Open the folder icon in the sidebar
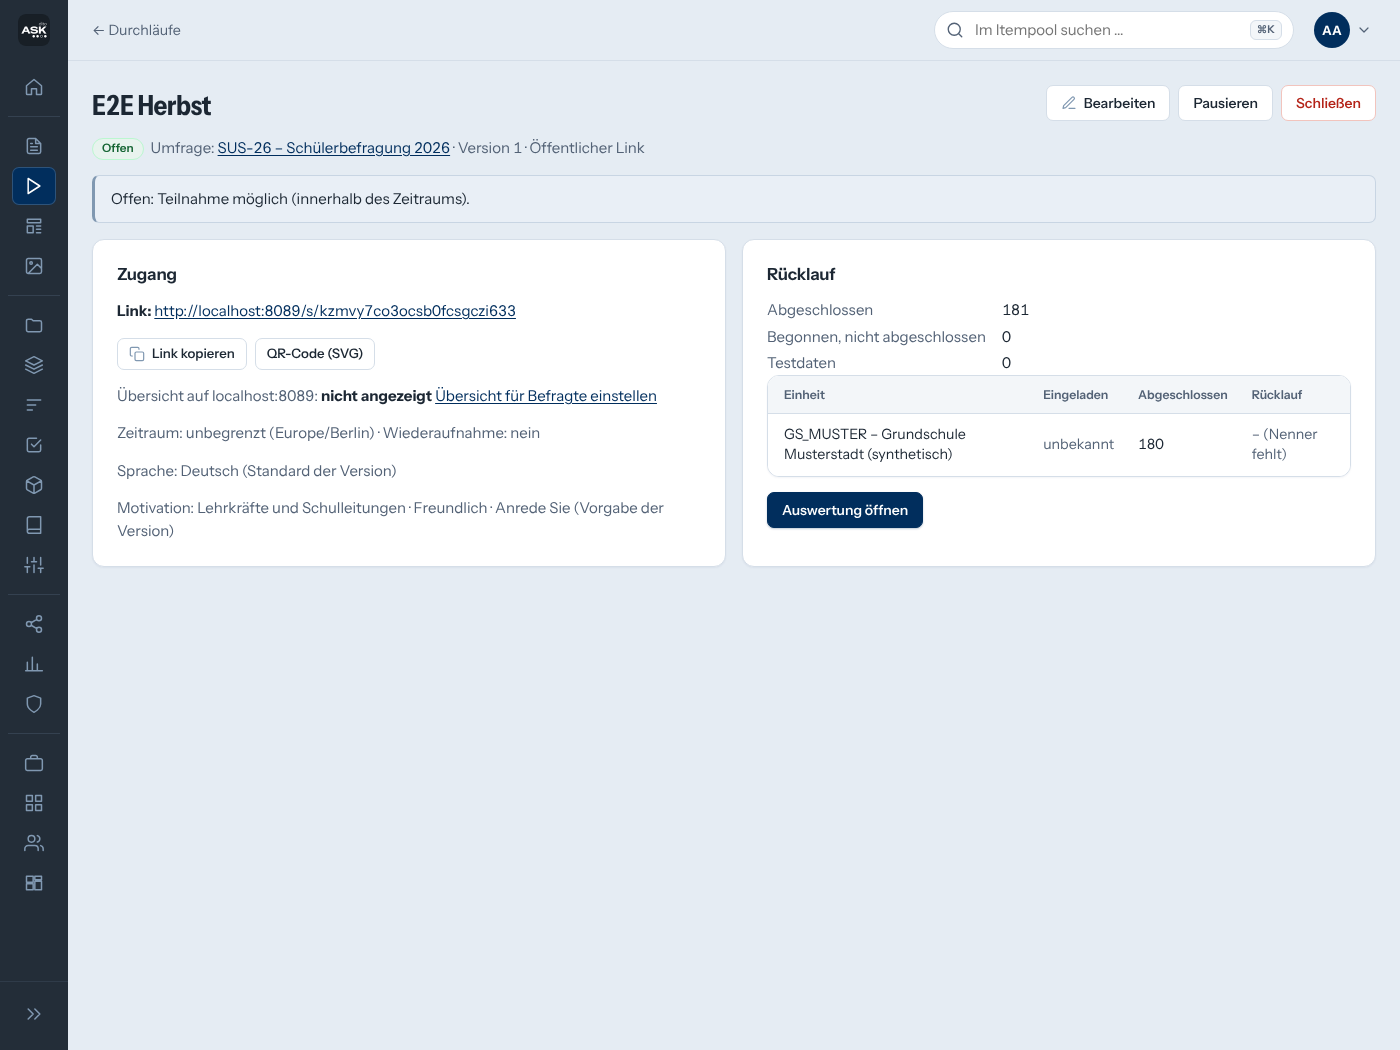Screen dimensions: 1400x1050 click(x=34, y=325)
